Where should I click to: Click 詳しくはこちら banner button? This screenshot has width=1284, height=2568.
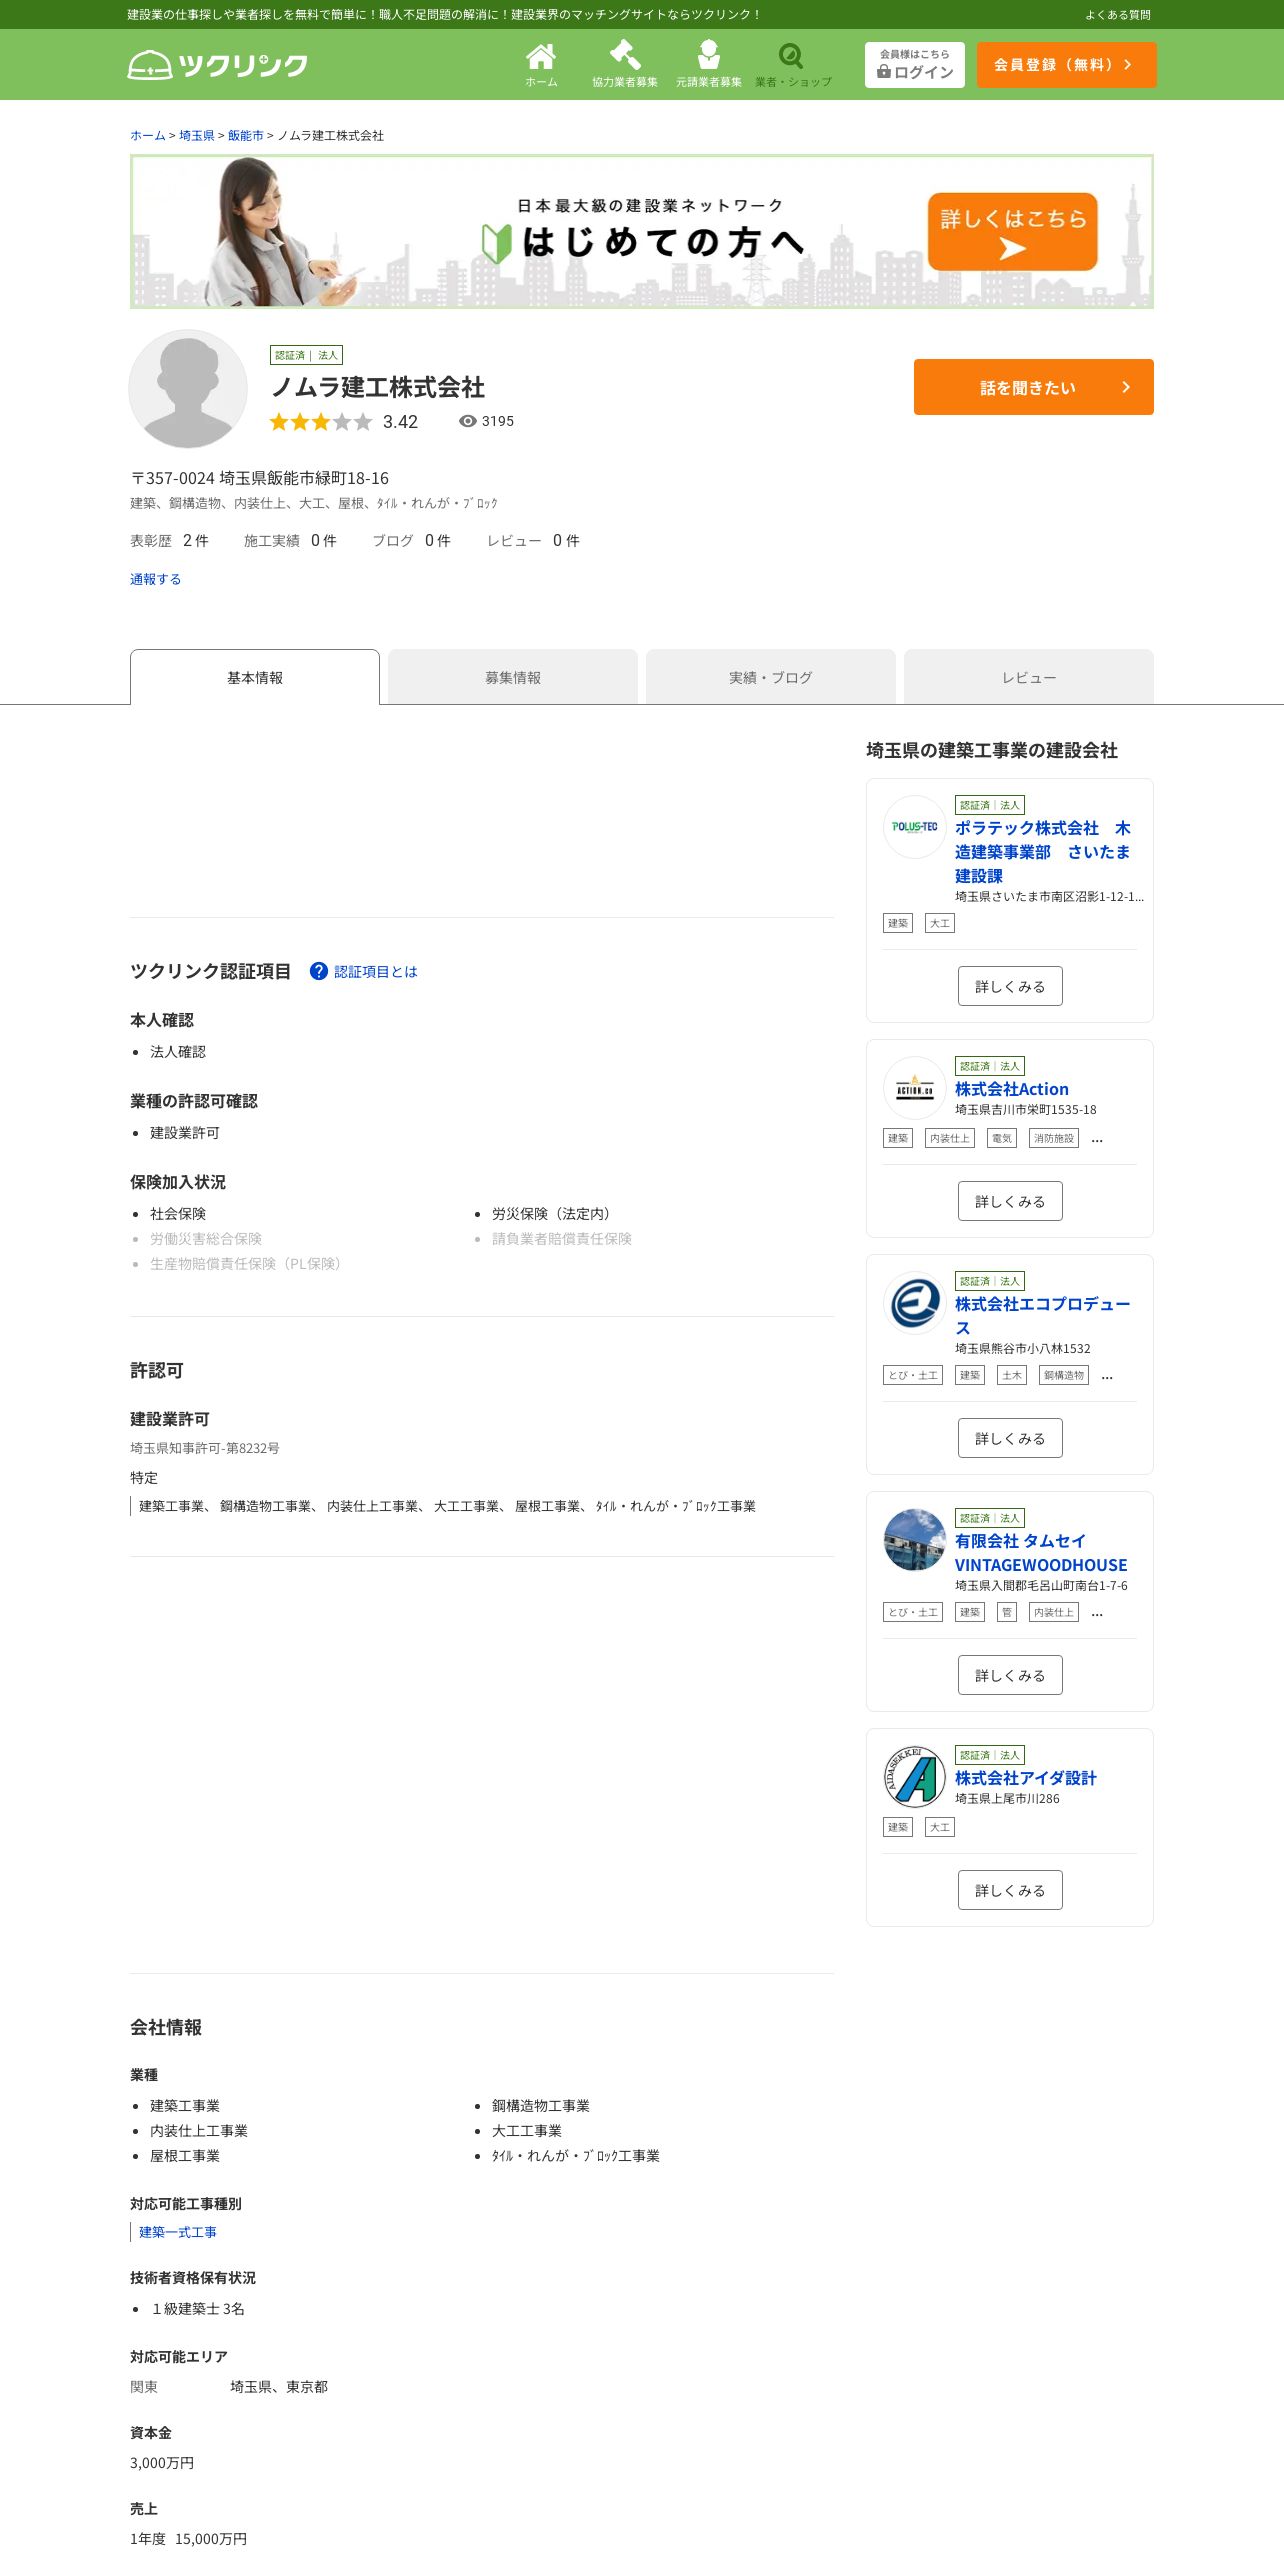coord(1012,231)
